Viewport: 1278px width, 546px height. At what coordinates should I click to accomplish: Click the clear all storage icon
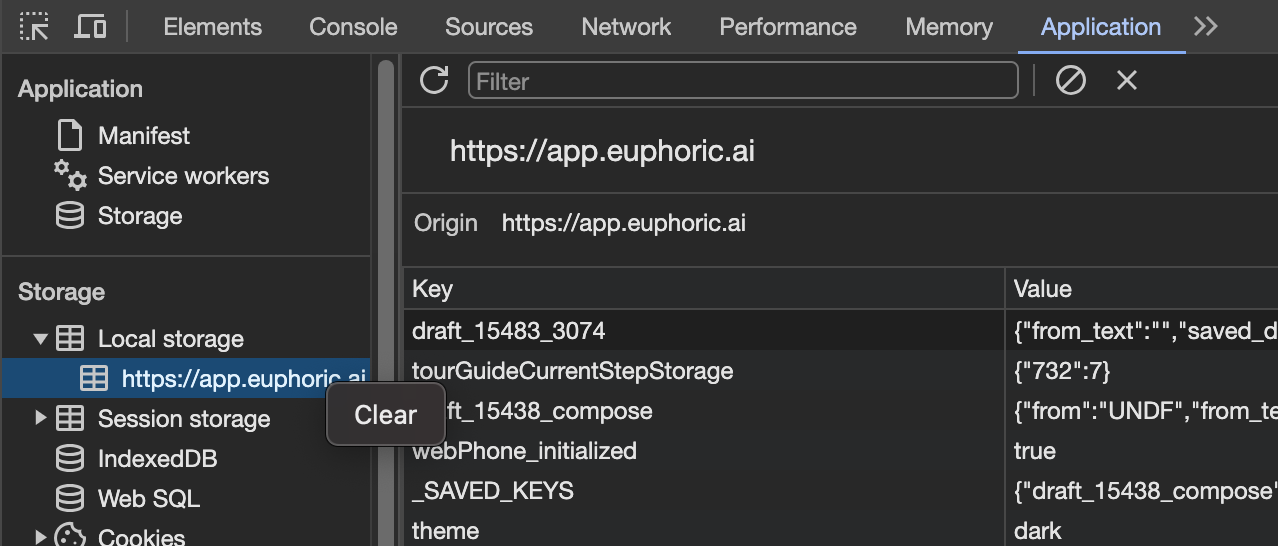pyautogui.click(x=1071, y=81)
